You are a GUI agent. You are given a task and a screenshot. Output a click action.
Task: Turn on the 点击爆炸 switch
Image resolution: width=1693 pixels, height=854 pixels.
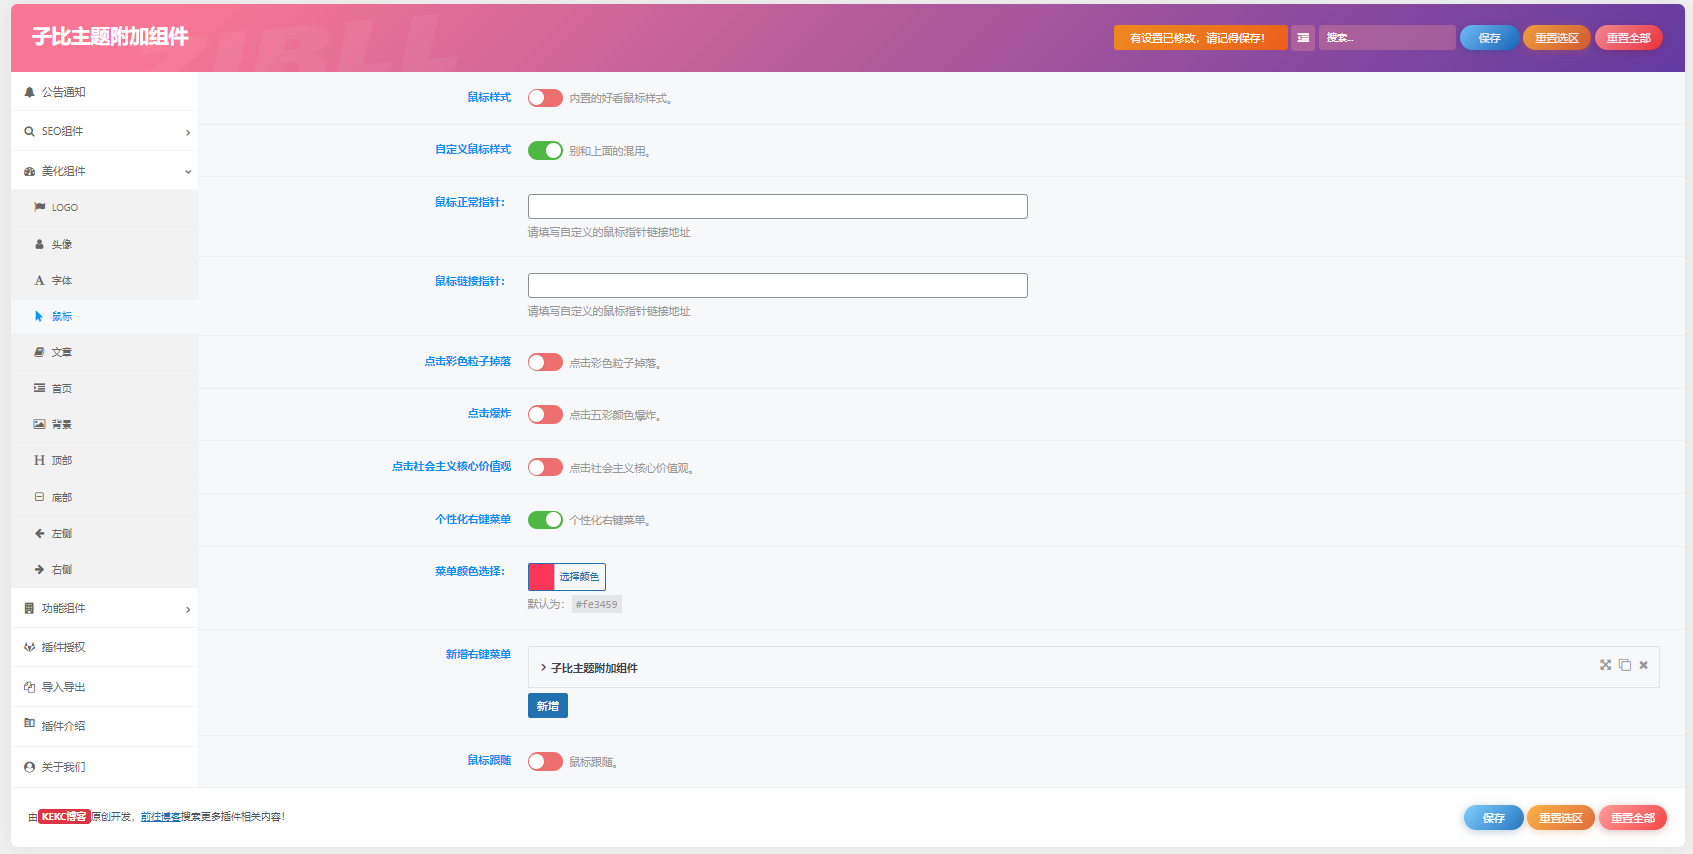point(545,414)
